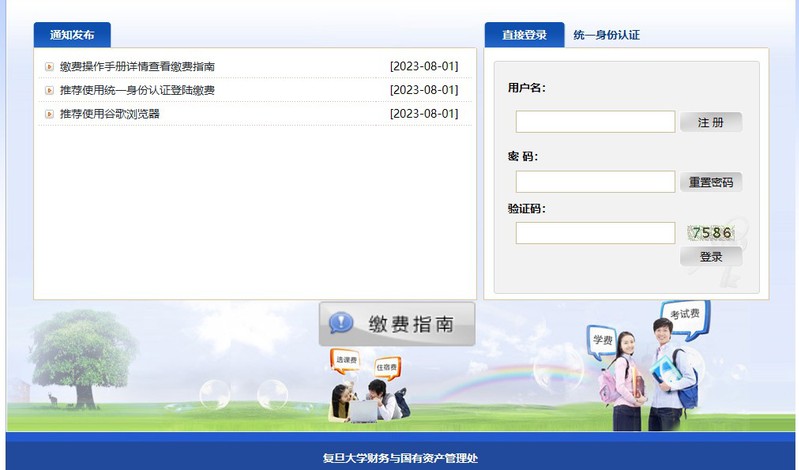
Task: Click the 考试费 speech bubble
Action: pyautogui.click(x=684, y=314)
